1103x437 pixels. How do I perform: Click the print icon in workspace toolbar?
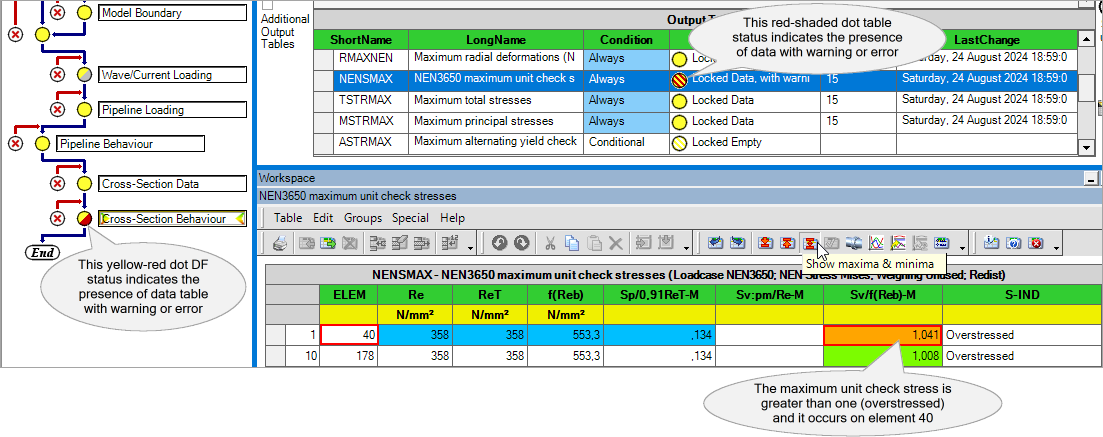pyautogui.click(x=280, y=242)
